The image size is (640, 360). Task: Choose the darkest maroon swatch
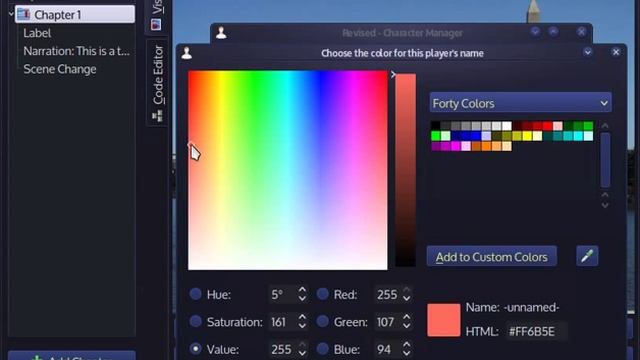pos(518,126)
